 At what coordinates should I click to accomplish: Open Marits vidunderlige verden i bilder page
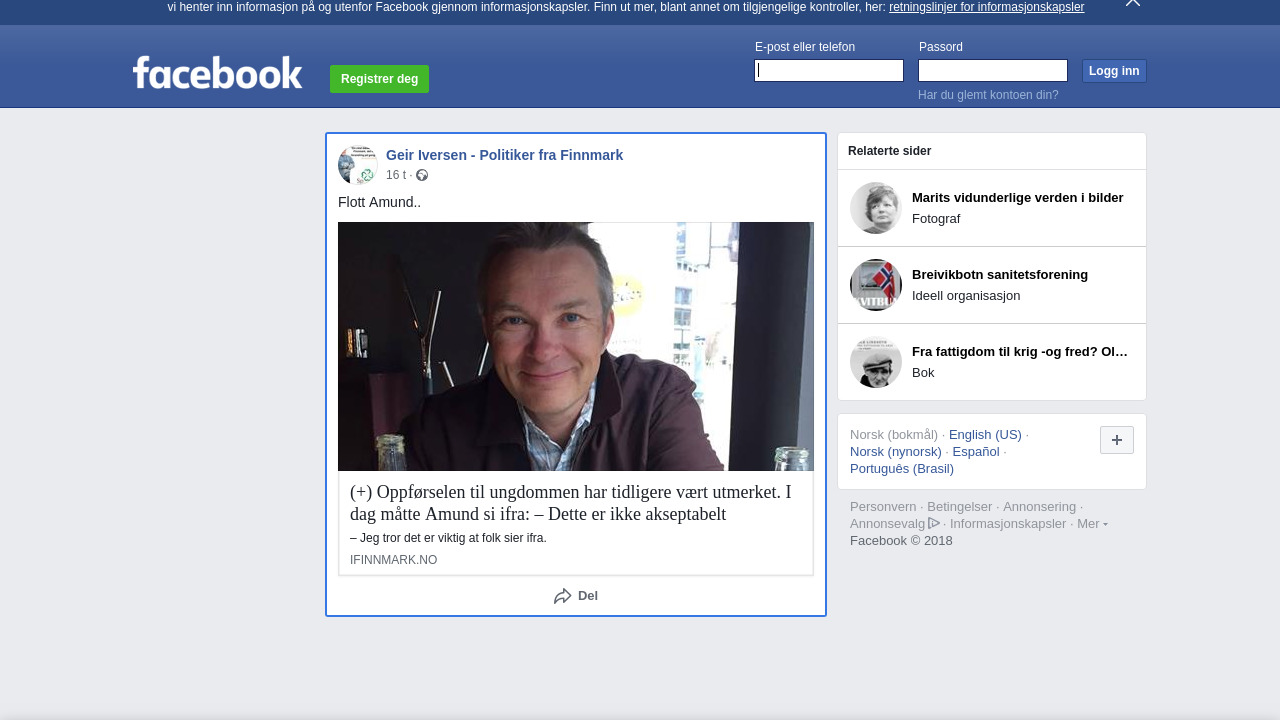pos(1017,198)
